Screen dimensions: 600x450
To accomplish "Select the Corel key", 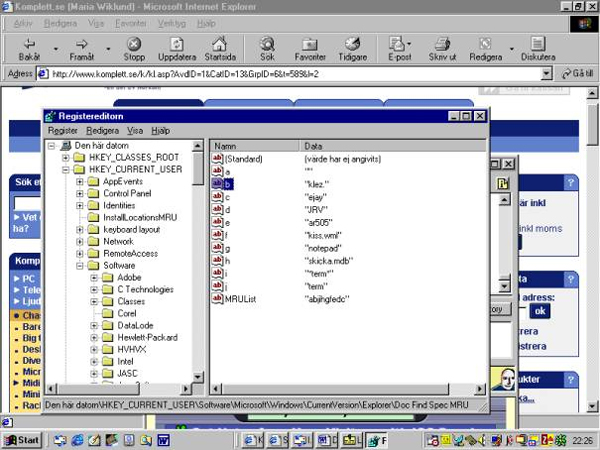I will tap(127, 313).
